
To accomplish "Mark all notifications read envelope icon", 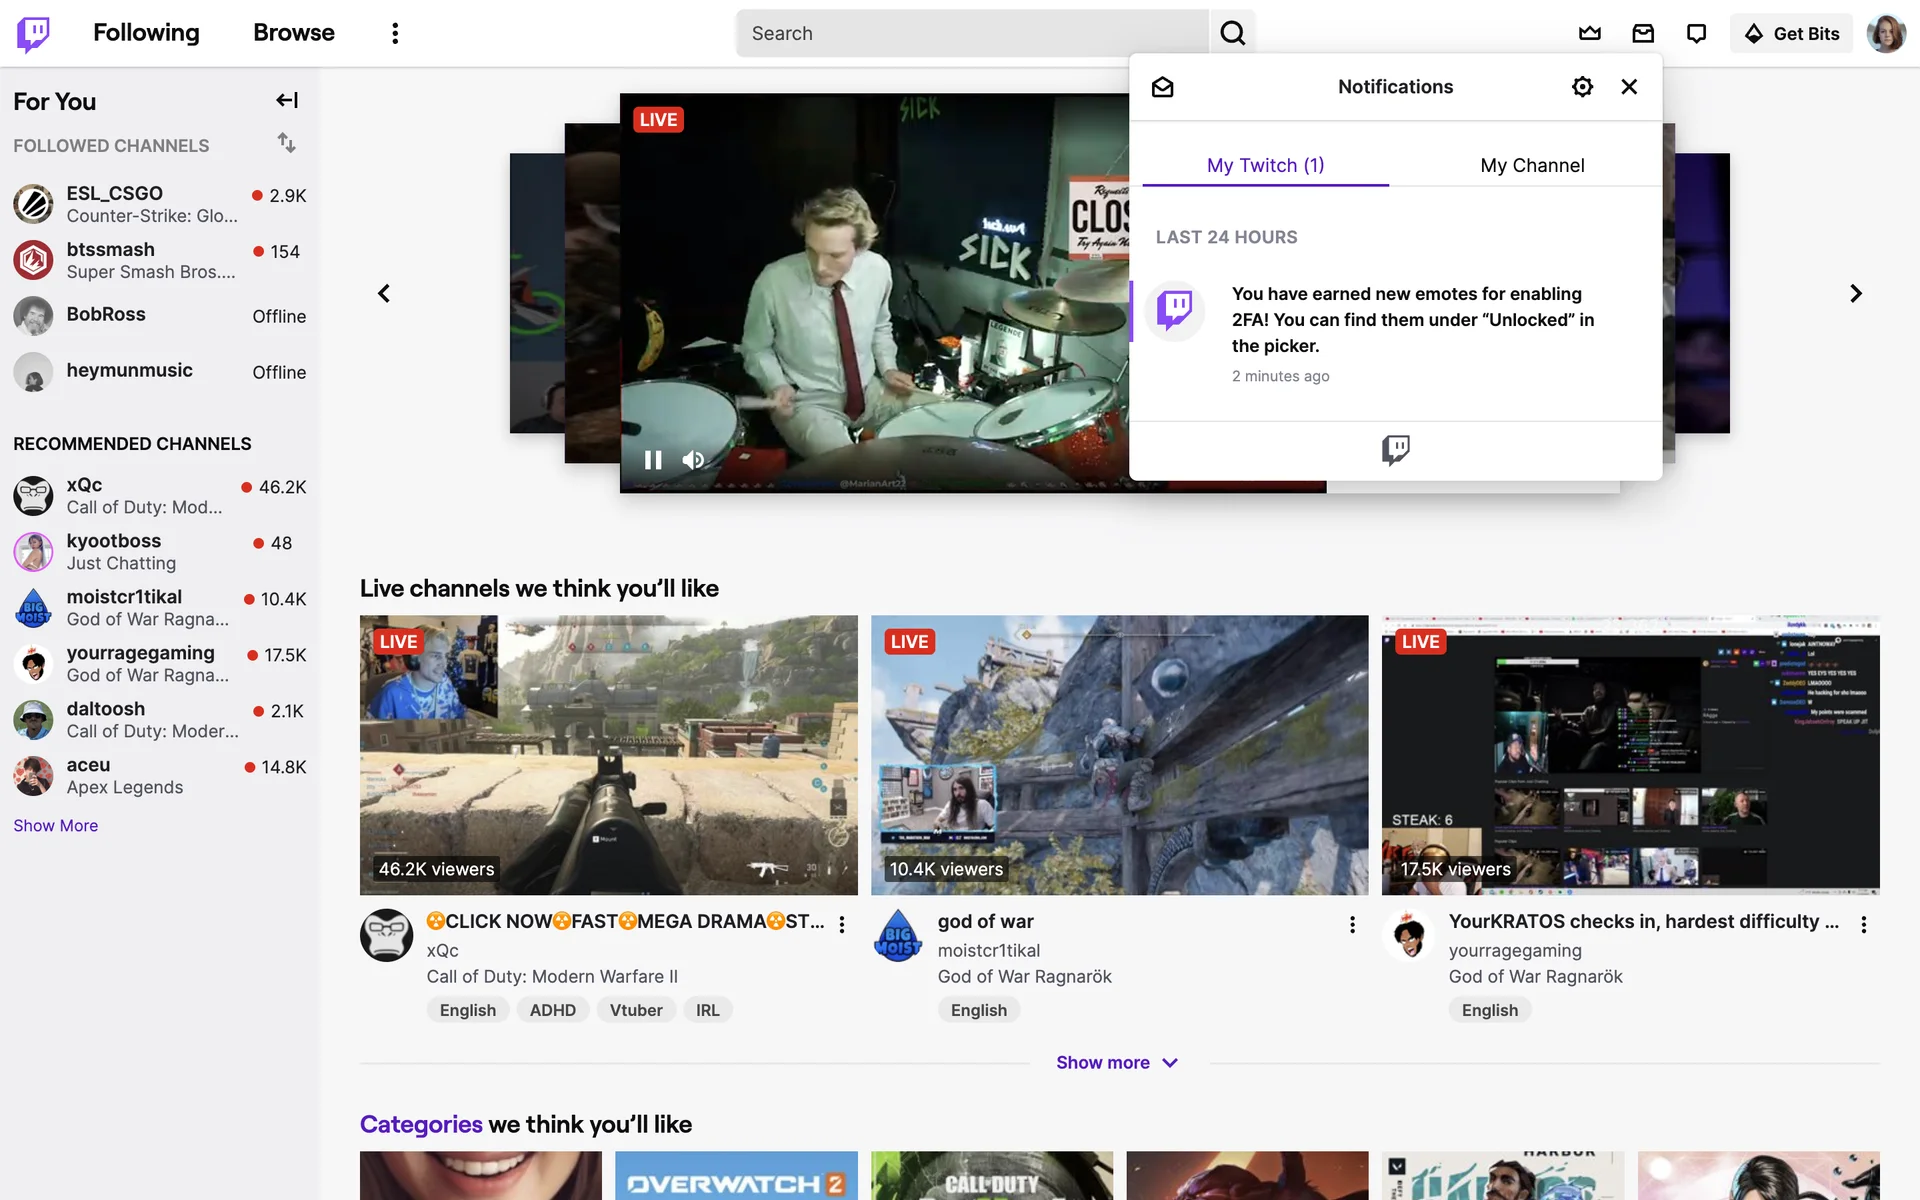I will point(1162,87).
